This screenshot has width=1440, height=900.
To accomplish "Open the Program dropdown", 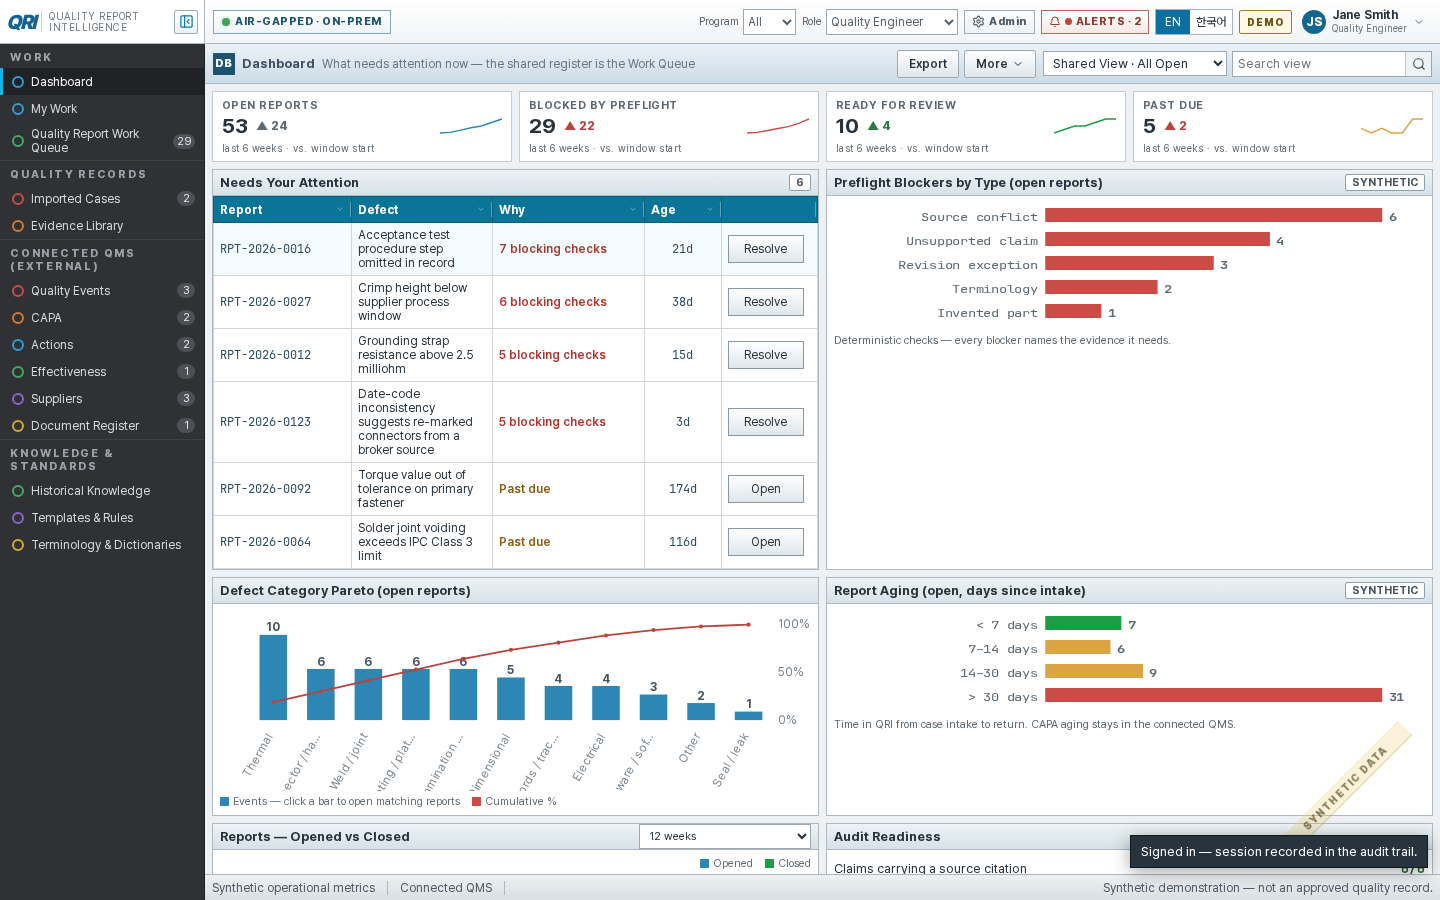I will [769, 22].
